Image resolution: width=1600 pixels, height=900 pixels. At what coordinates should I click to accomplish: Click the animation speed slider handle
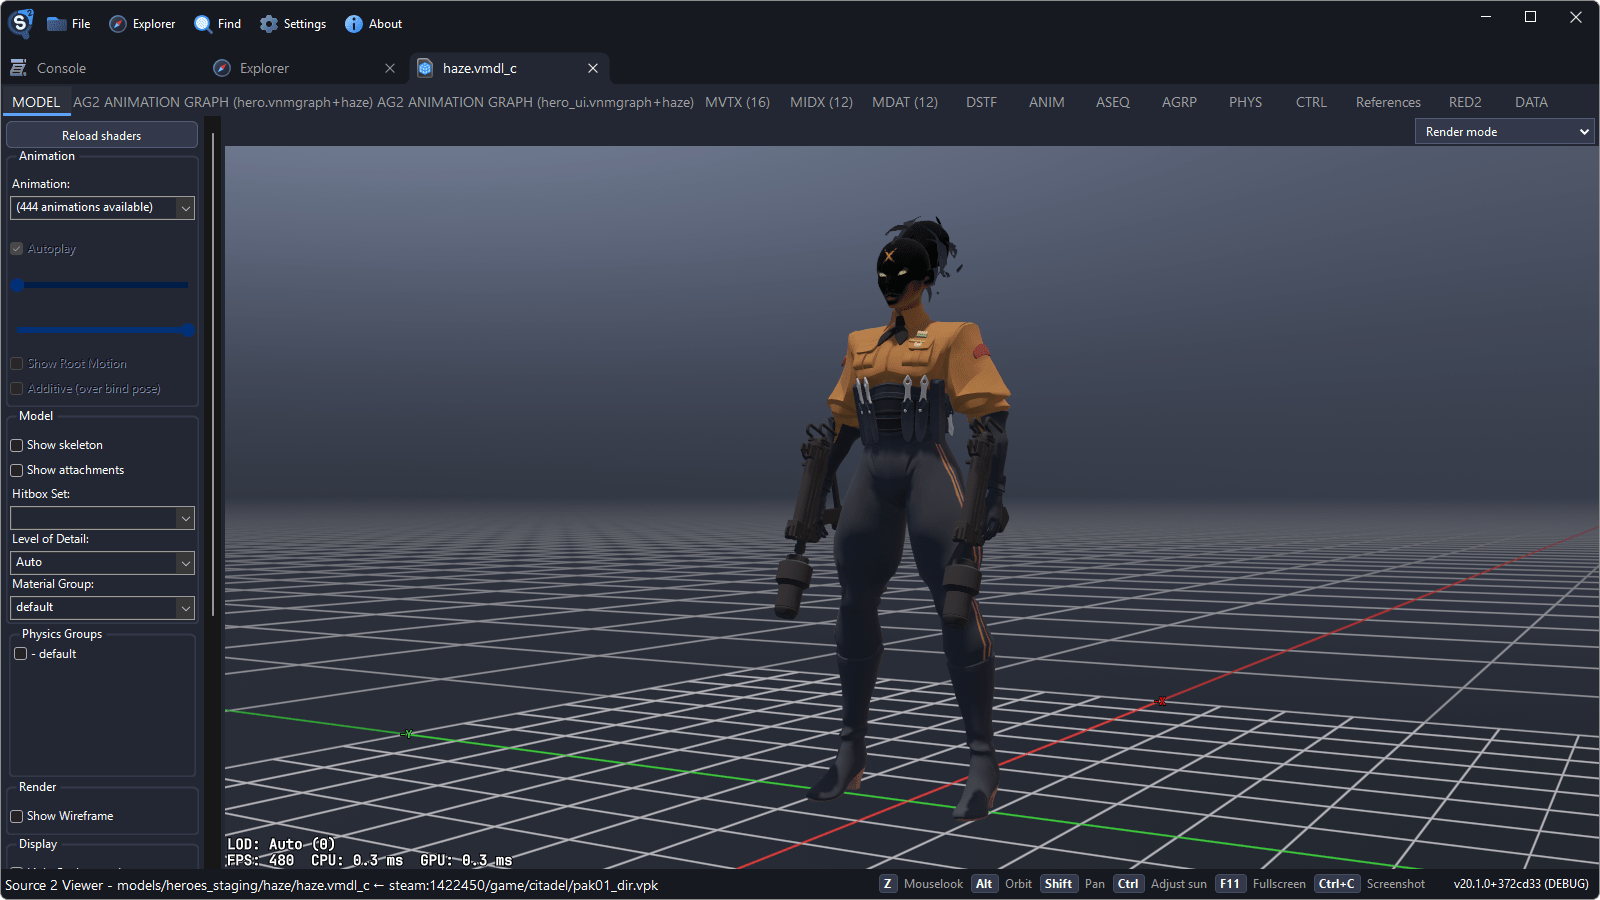coord(188,330)
